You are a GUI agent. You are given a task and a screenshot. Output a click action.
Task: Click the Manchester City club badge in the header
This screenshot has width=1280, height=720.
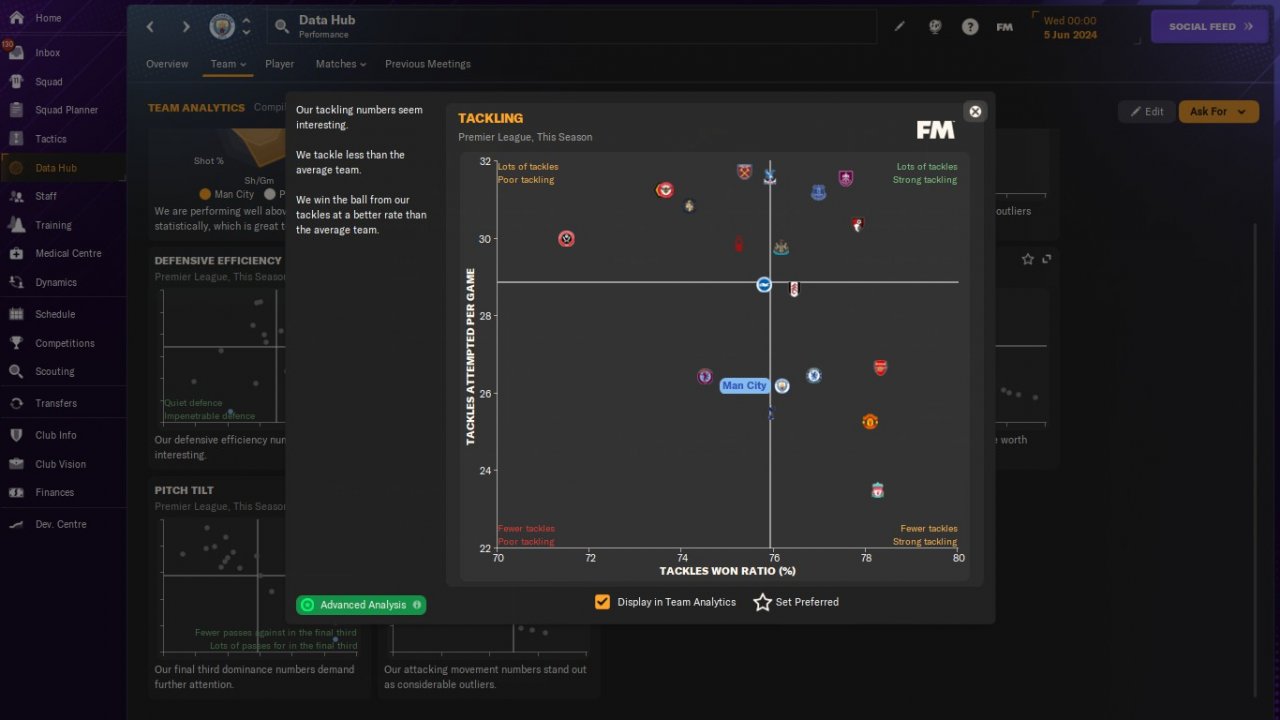222,27
